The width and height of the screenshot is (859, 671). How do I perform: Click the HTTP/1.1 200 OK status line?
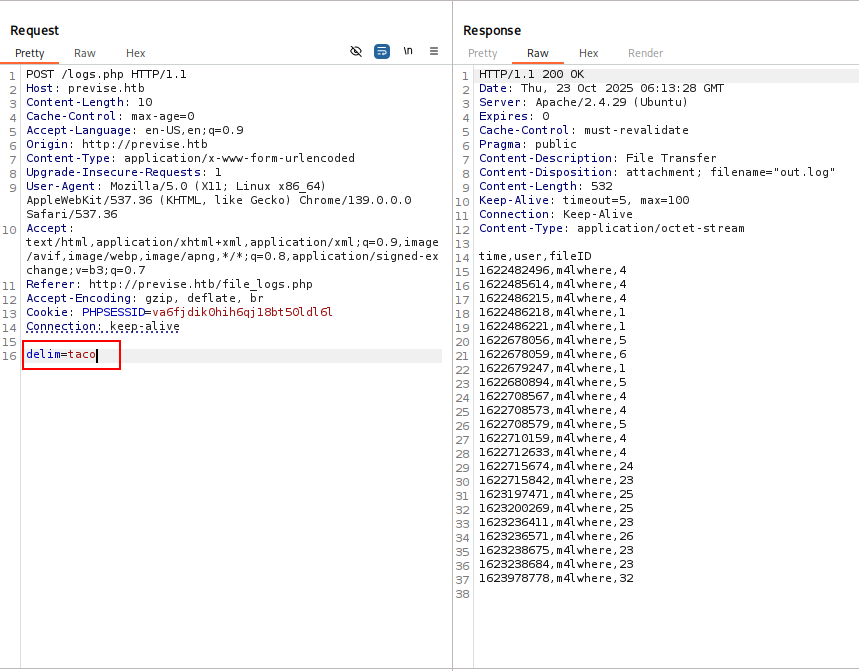coord(531,74)
